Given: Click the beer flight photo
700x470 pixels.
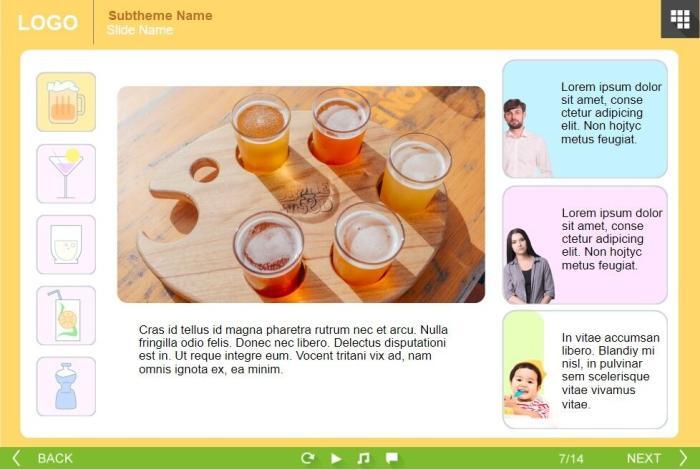Looking at the screenshot, I should tap(301, 194).
